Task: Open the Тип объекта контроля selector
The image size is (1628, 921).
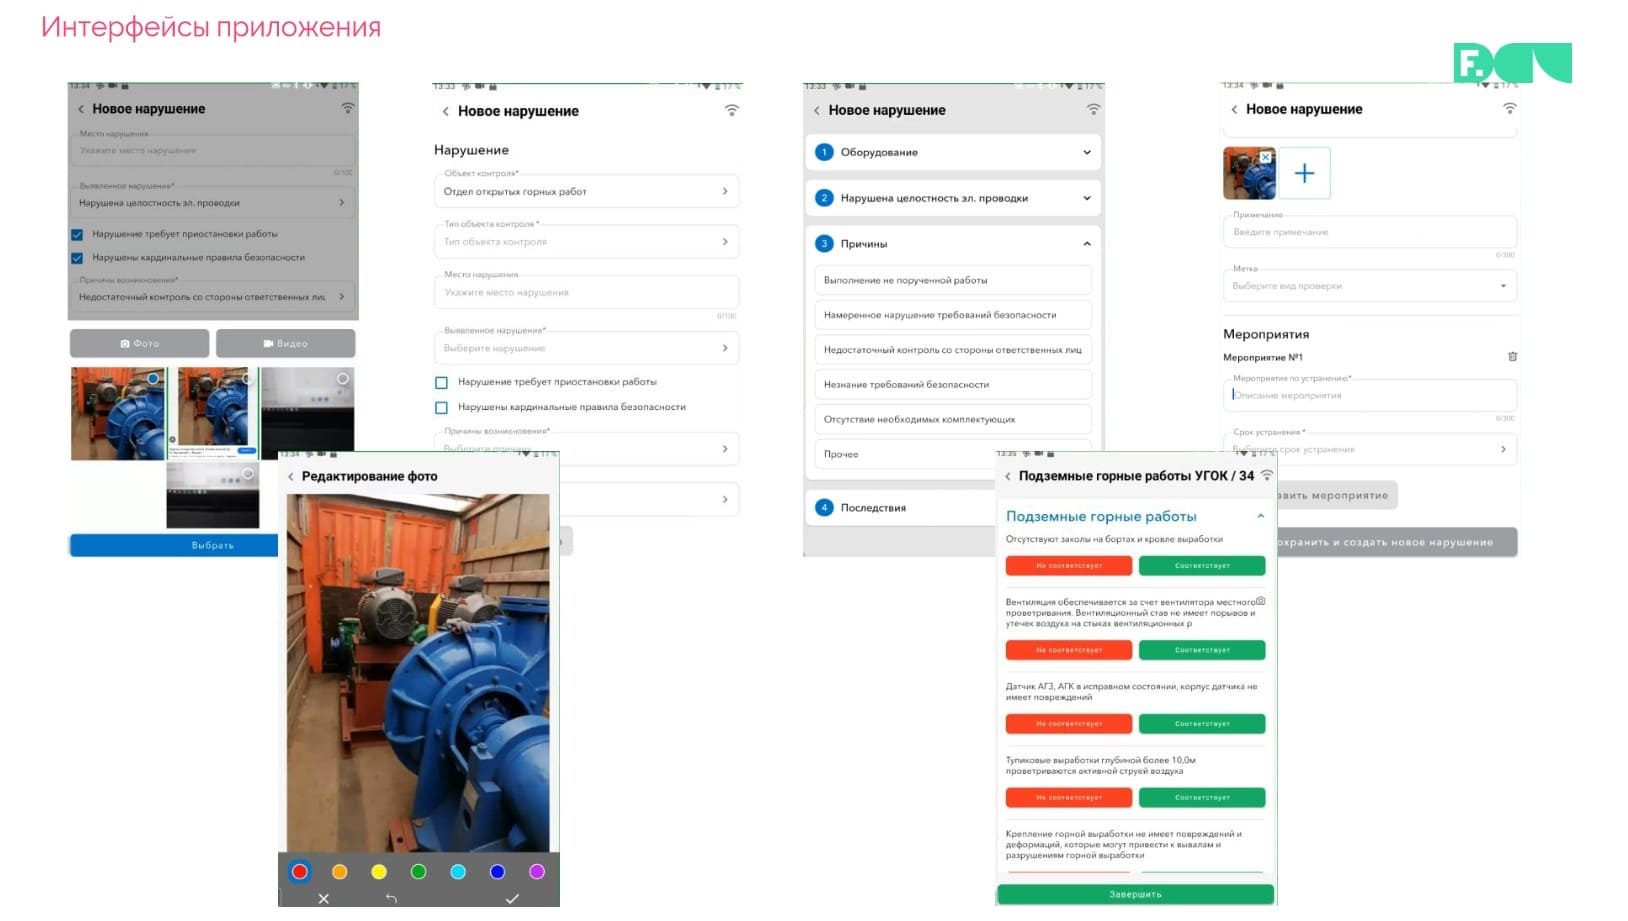Action: coord(586,241)
